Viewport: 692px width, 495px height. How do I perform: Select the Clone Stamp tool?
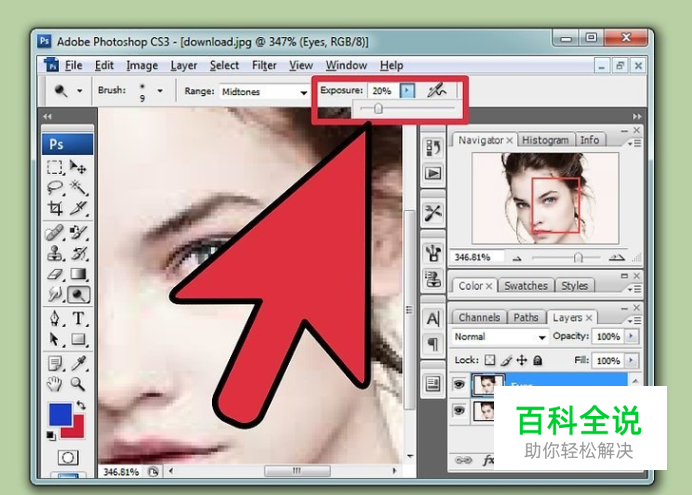pos(55,253)
